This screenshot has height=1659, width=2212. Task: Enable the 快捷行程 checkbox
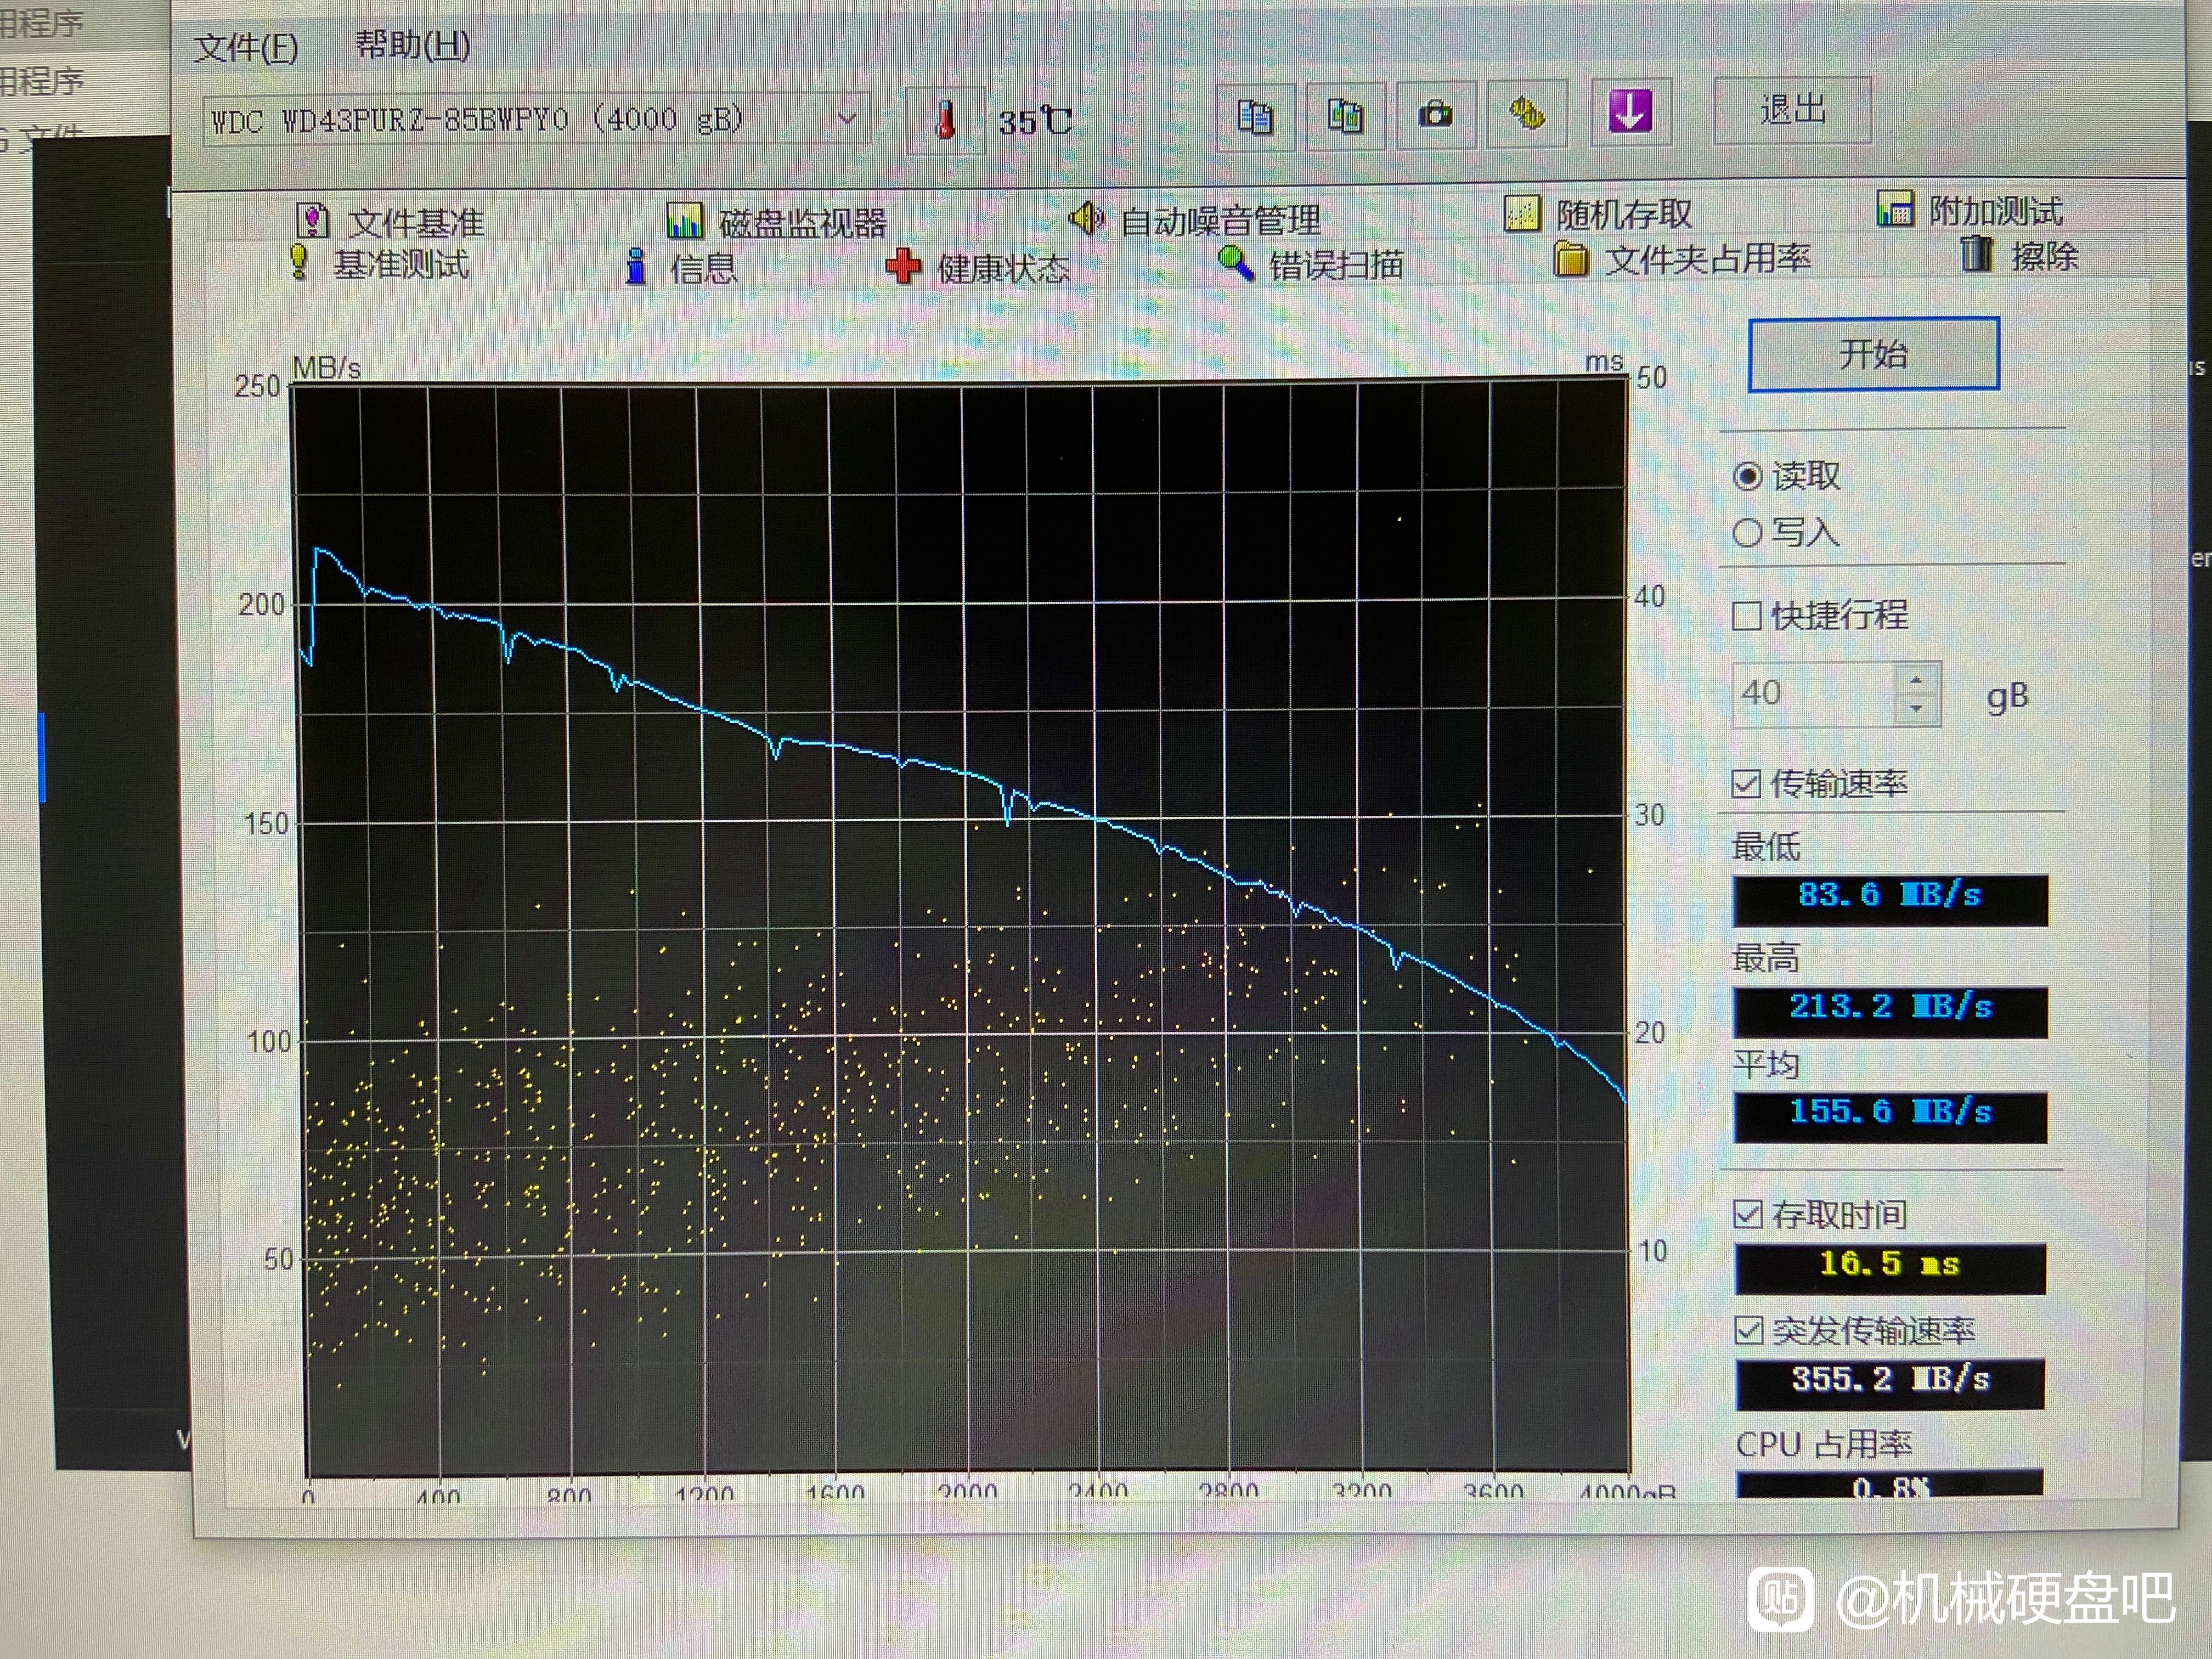[1746, 615]
